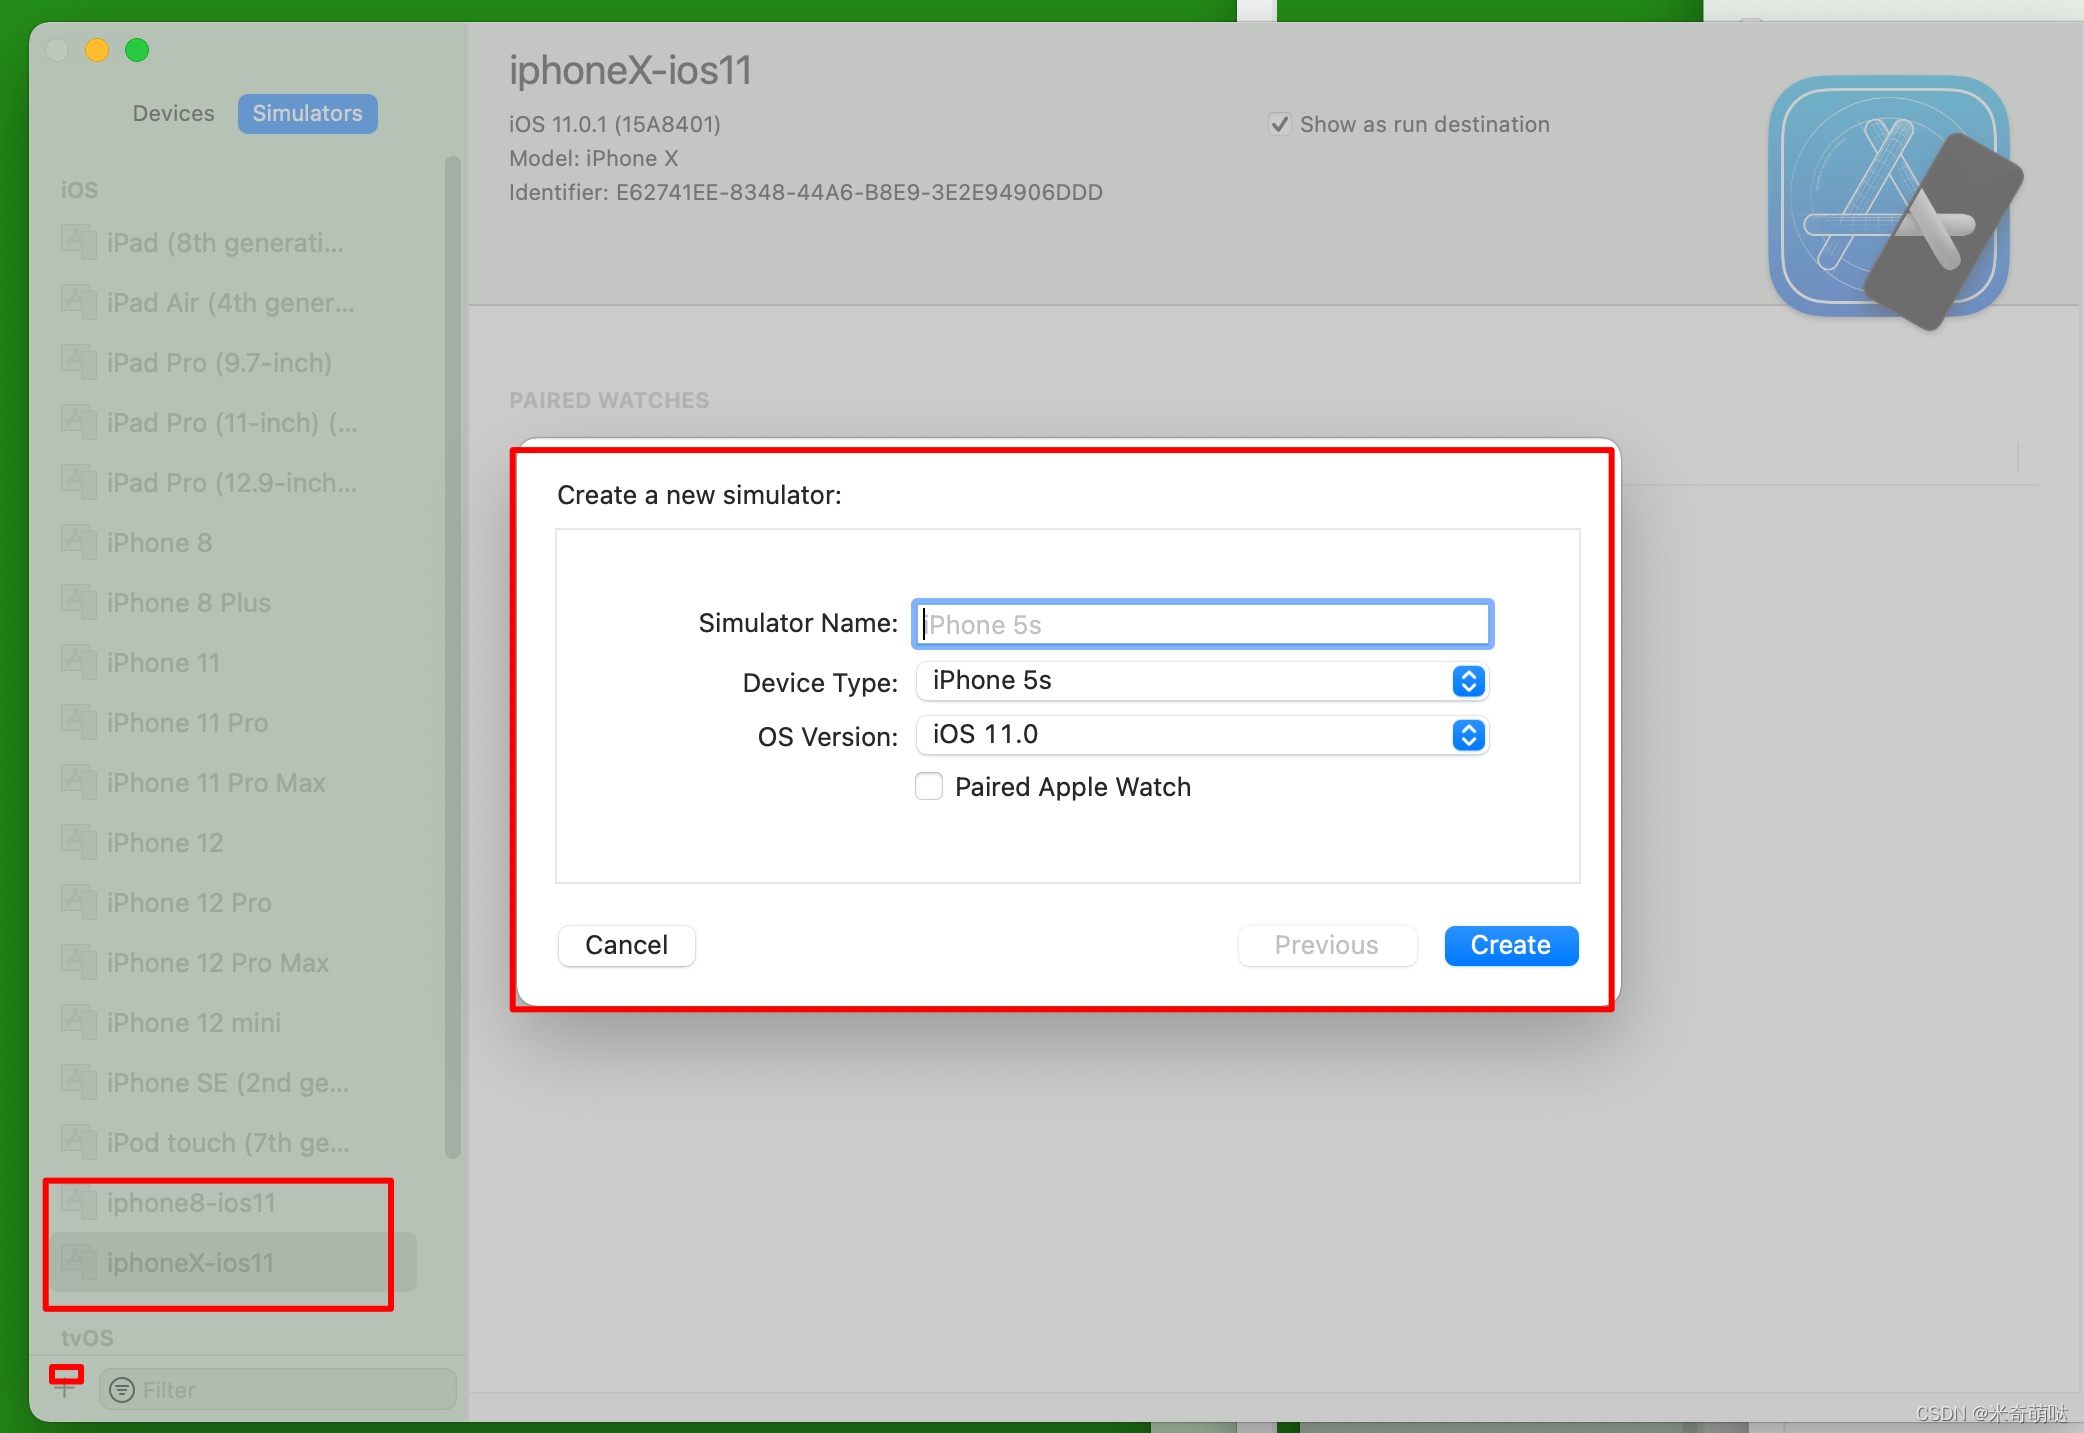The width and height of the screenshot is (2084, 1433).
Task: Focus the Simulator Name text field
Action: (1202, 624)
